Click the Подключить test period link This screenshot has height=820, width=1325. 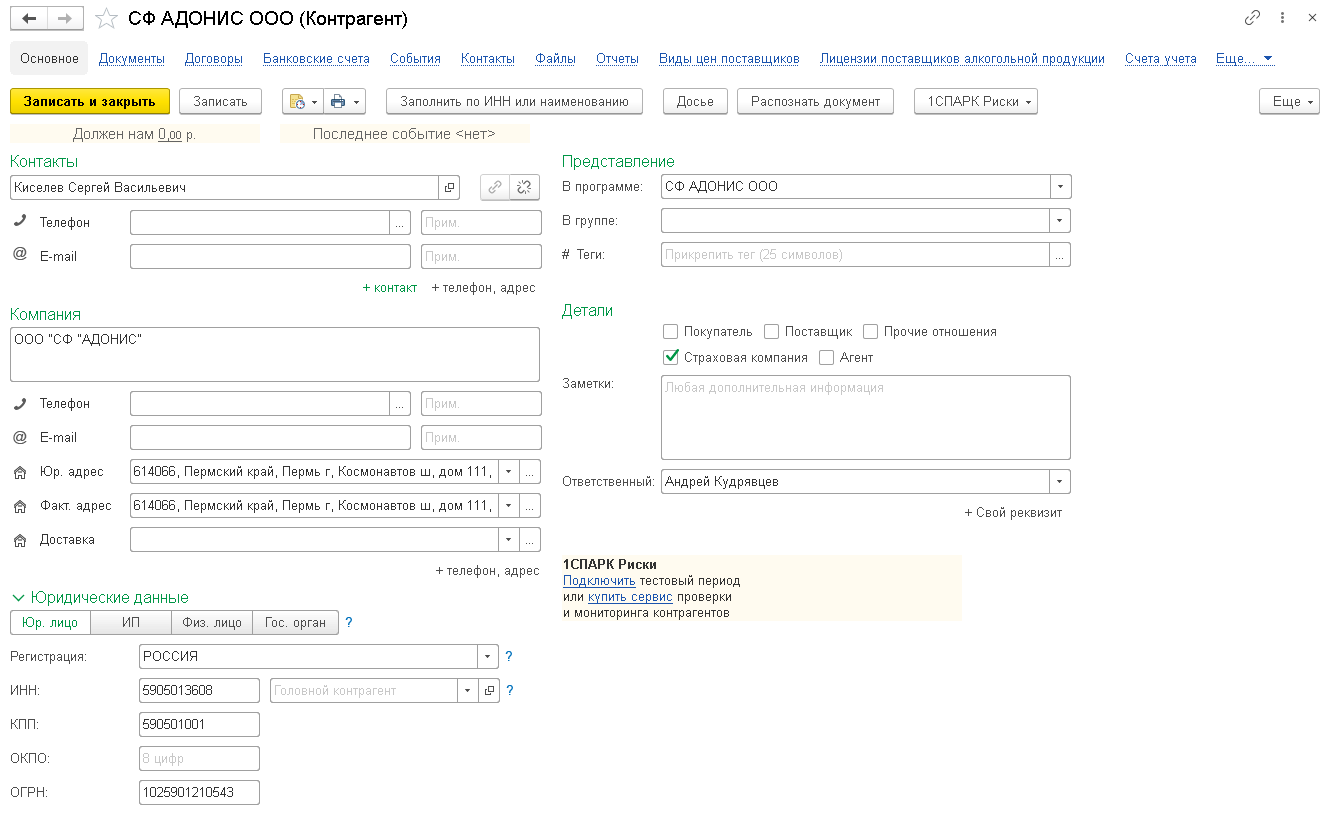coord(599,581)
